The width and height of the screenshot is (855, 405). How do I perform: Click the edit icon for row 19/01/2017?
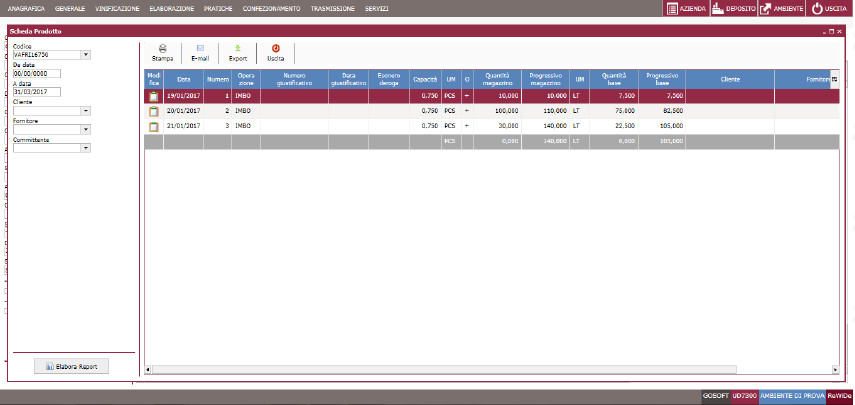[153, 97]
